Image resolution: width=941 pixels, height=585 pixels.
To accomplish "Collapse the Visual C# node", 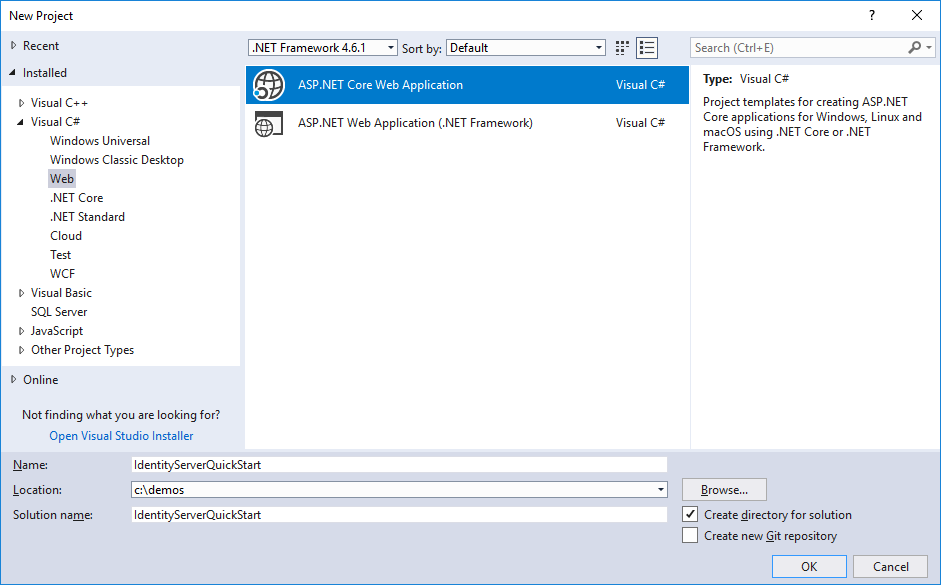I will click(x=21, y=122).
